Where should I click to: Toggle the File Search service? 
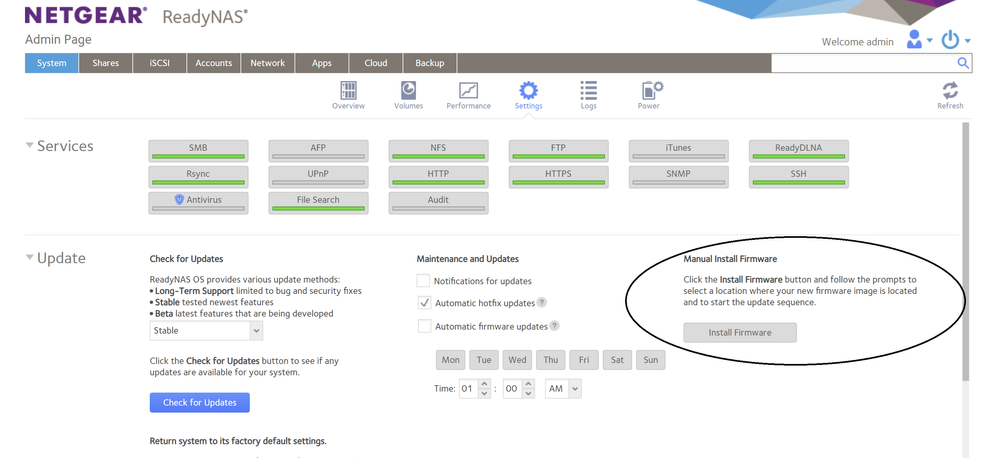318,203
